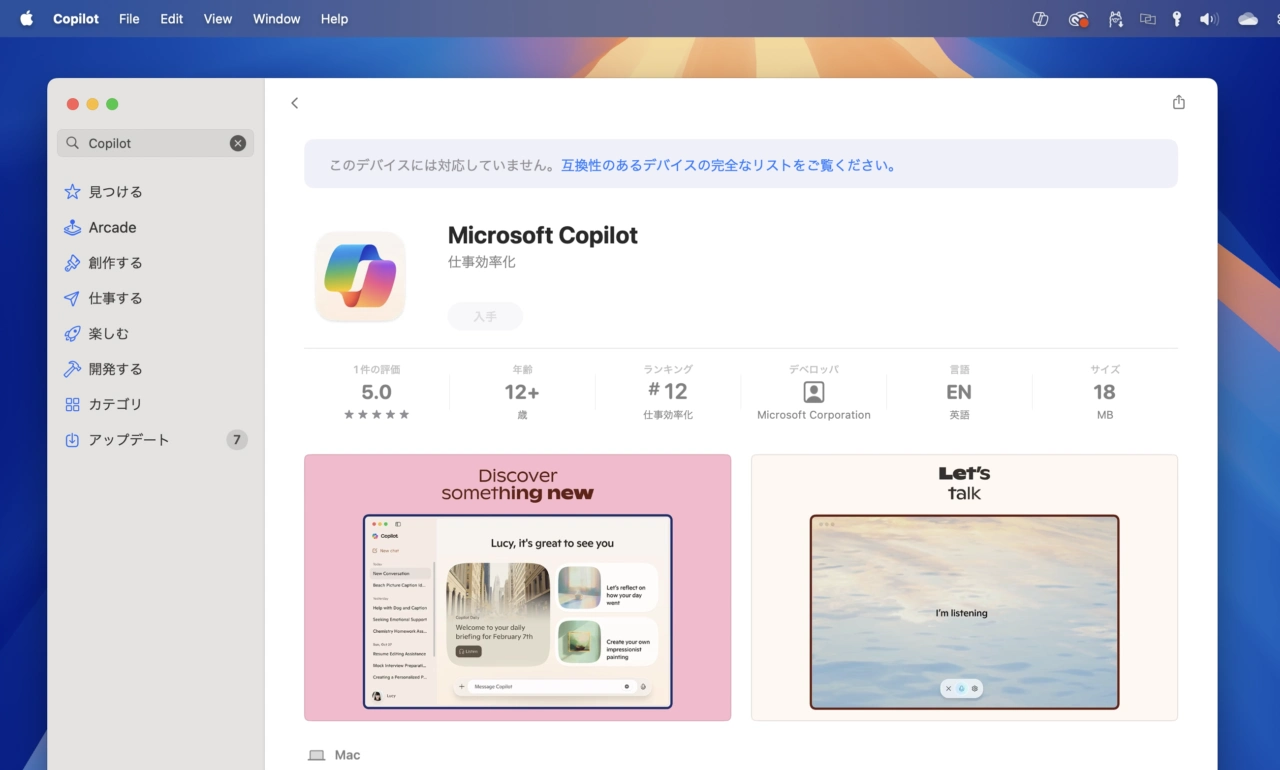
Task: Open the compatible devices list link
Action: pos(728,166)
